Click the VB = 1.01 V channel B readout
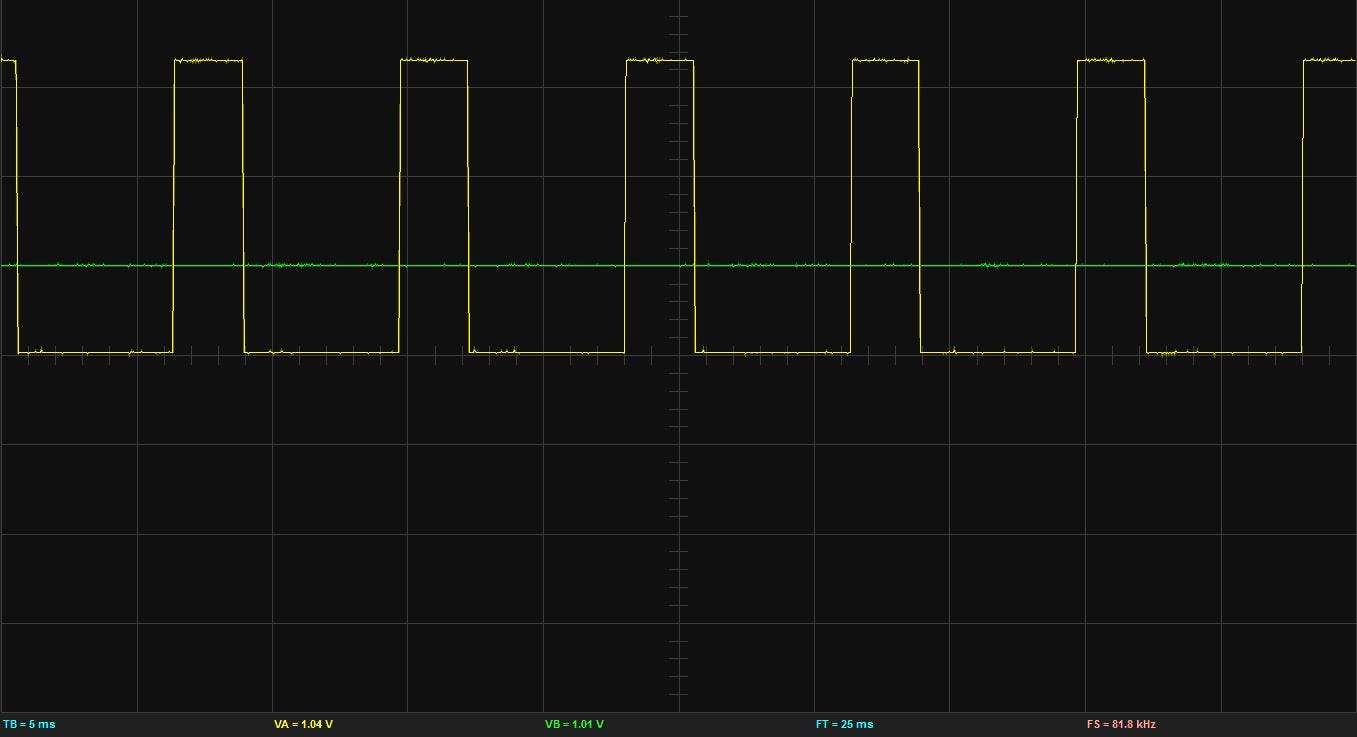 coord(574,723)
